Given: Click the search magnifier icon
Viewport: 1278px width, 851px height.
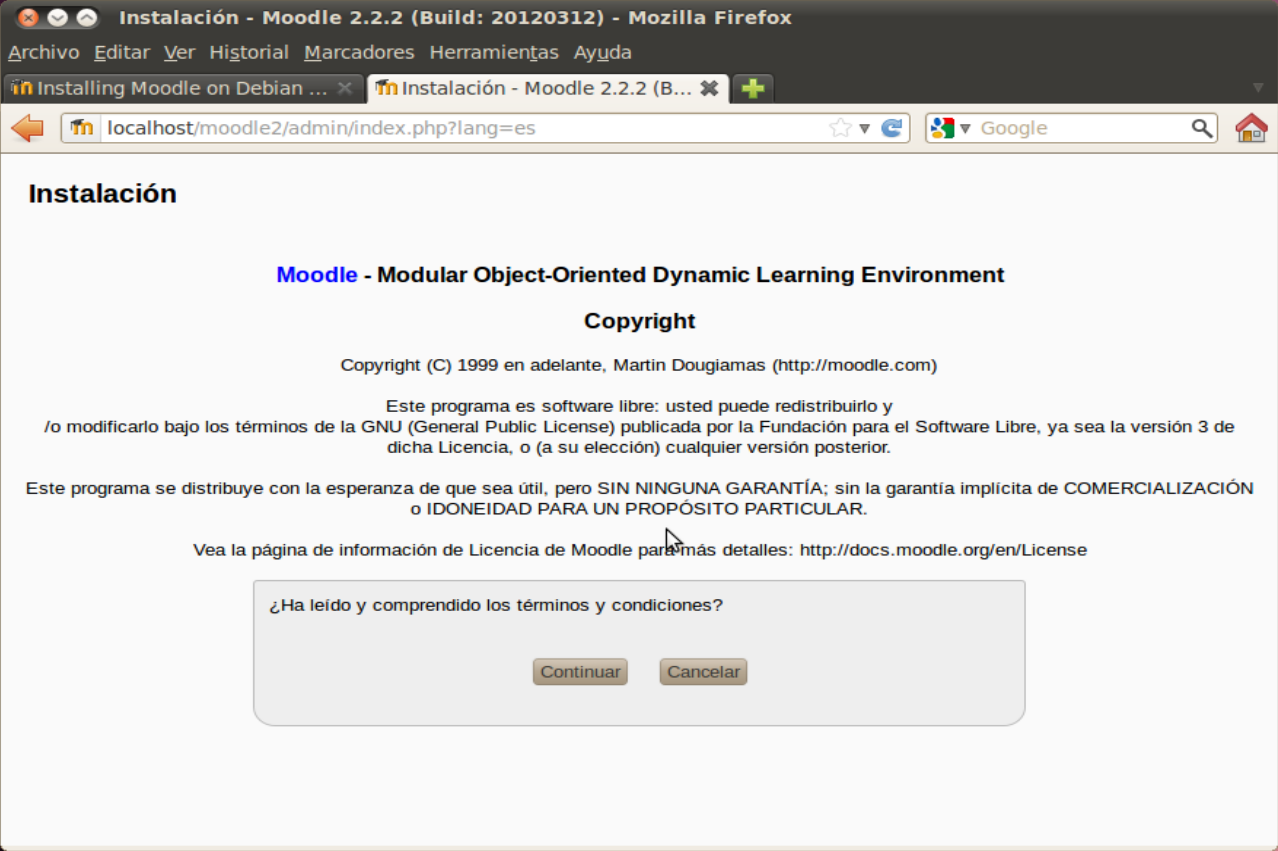Looking at the screenshot, I should click(x=1201, y=128).
